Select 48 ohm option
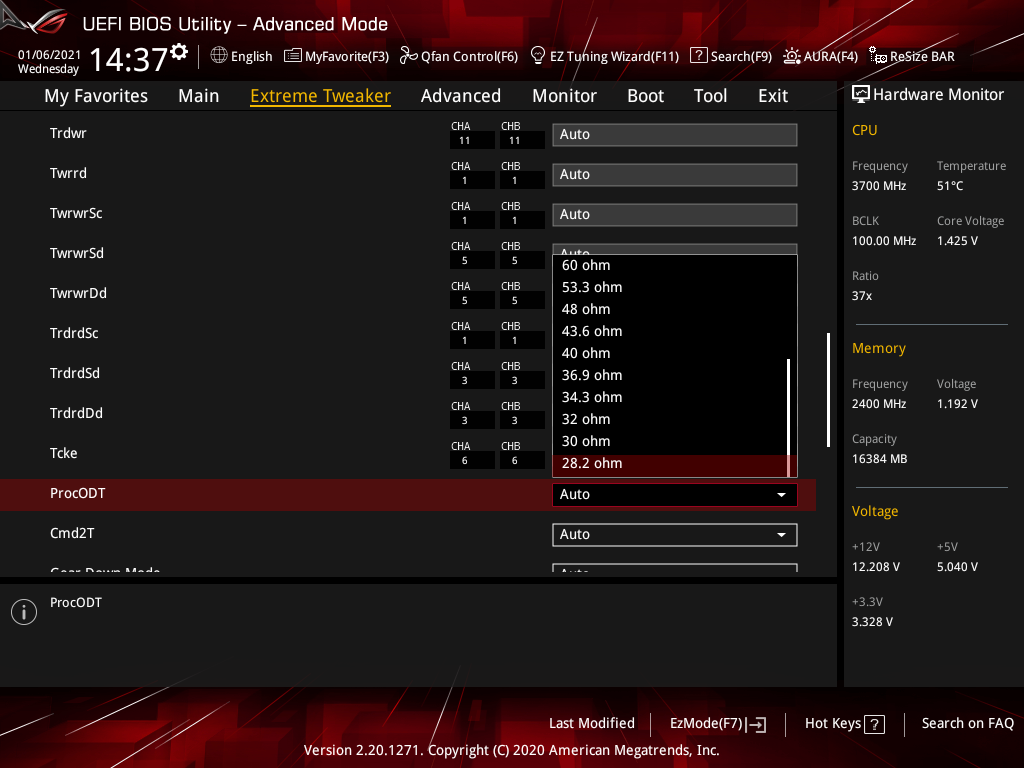The image size is (1024, 768). pos(670,309)
